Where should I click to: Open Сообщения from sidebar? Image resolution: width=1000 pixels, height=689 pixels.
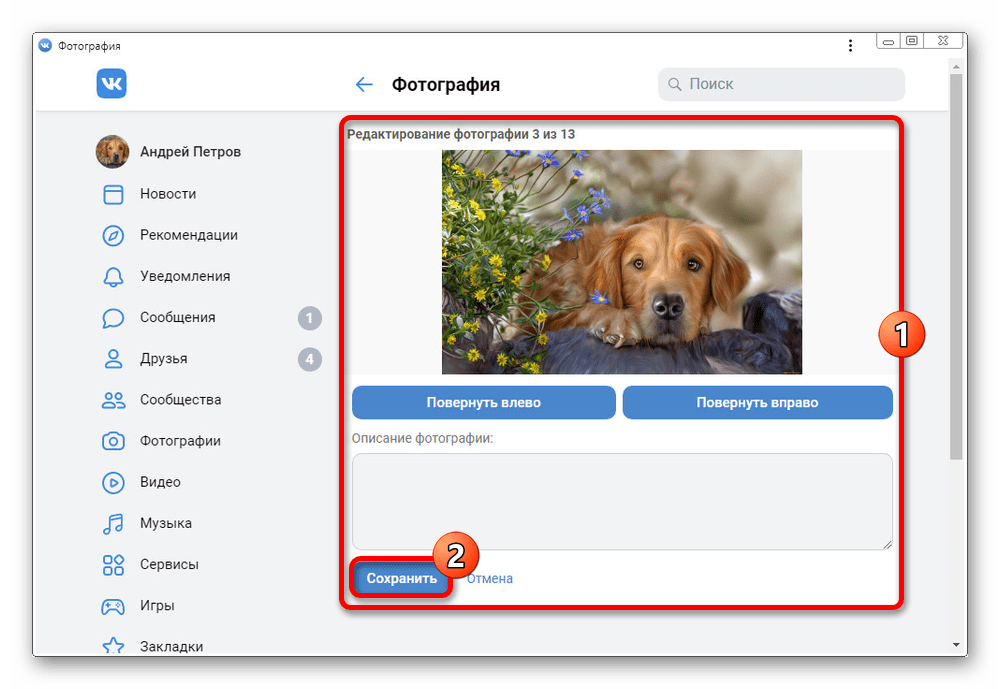[x=177, y=318]
